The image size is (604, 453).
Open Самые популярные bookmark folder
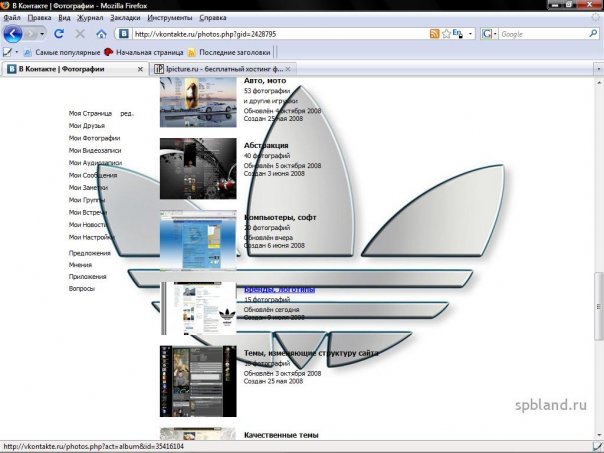(62, 52)
